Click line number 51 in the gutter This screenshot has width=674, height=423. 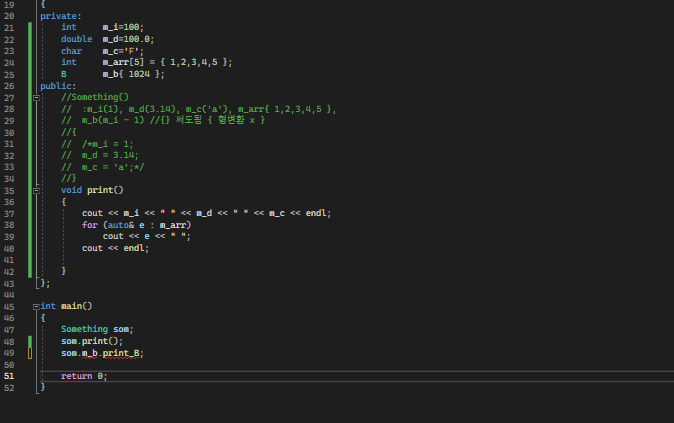click(x=10, y=375)
